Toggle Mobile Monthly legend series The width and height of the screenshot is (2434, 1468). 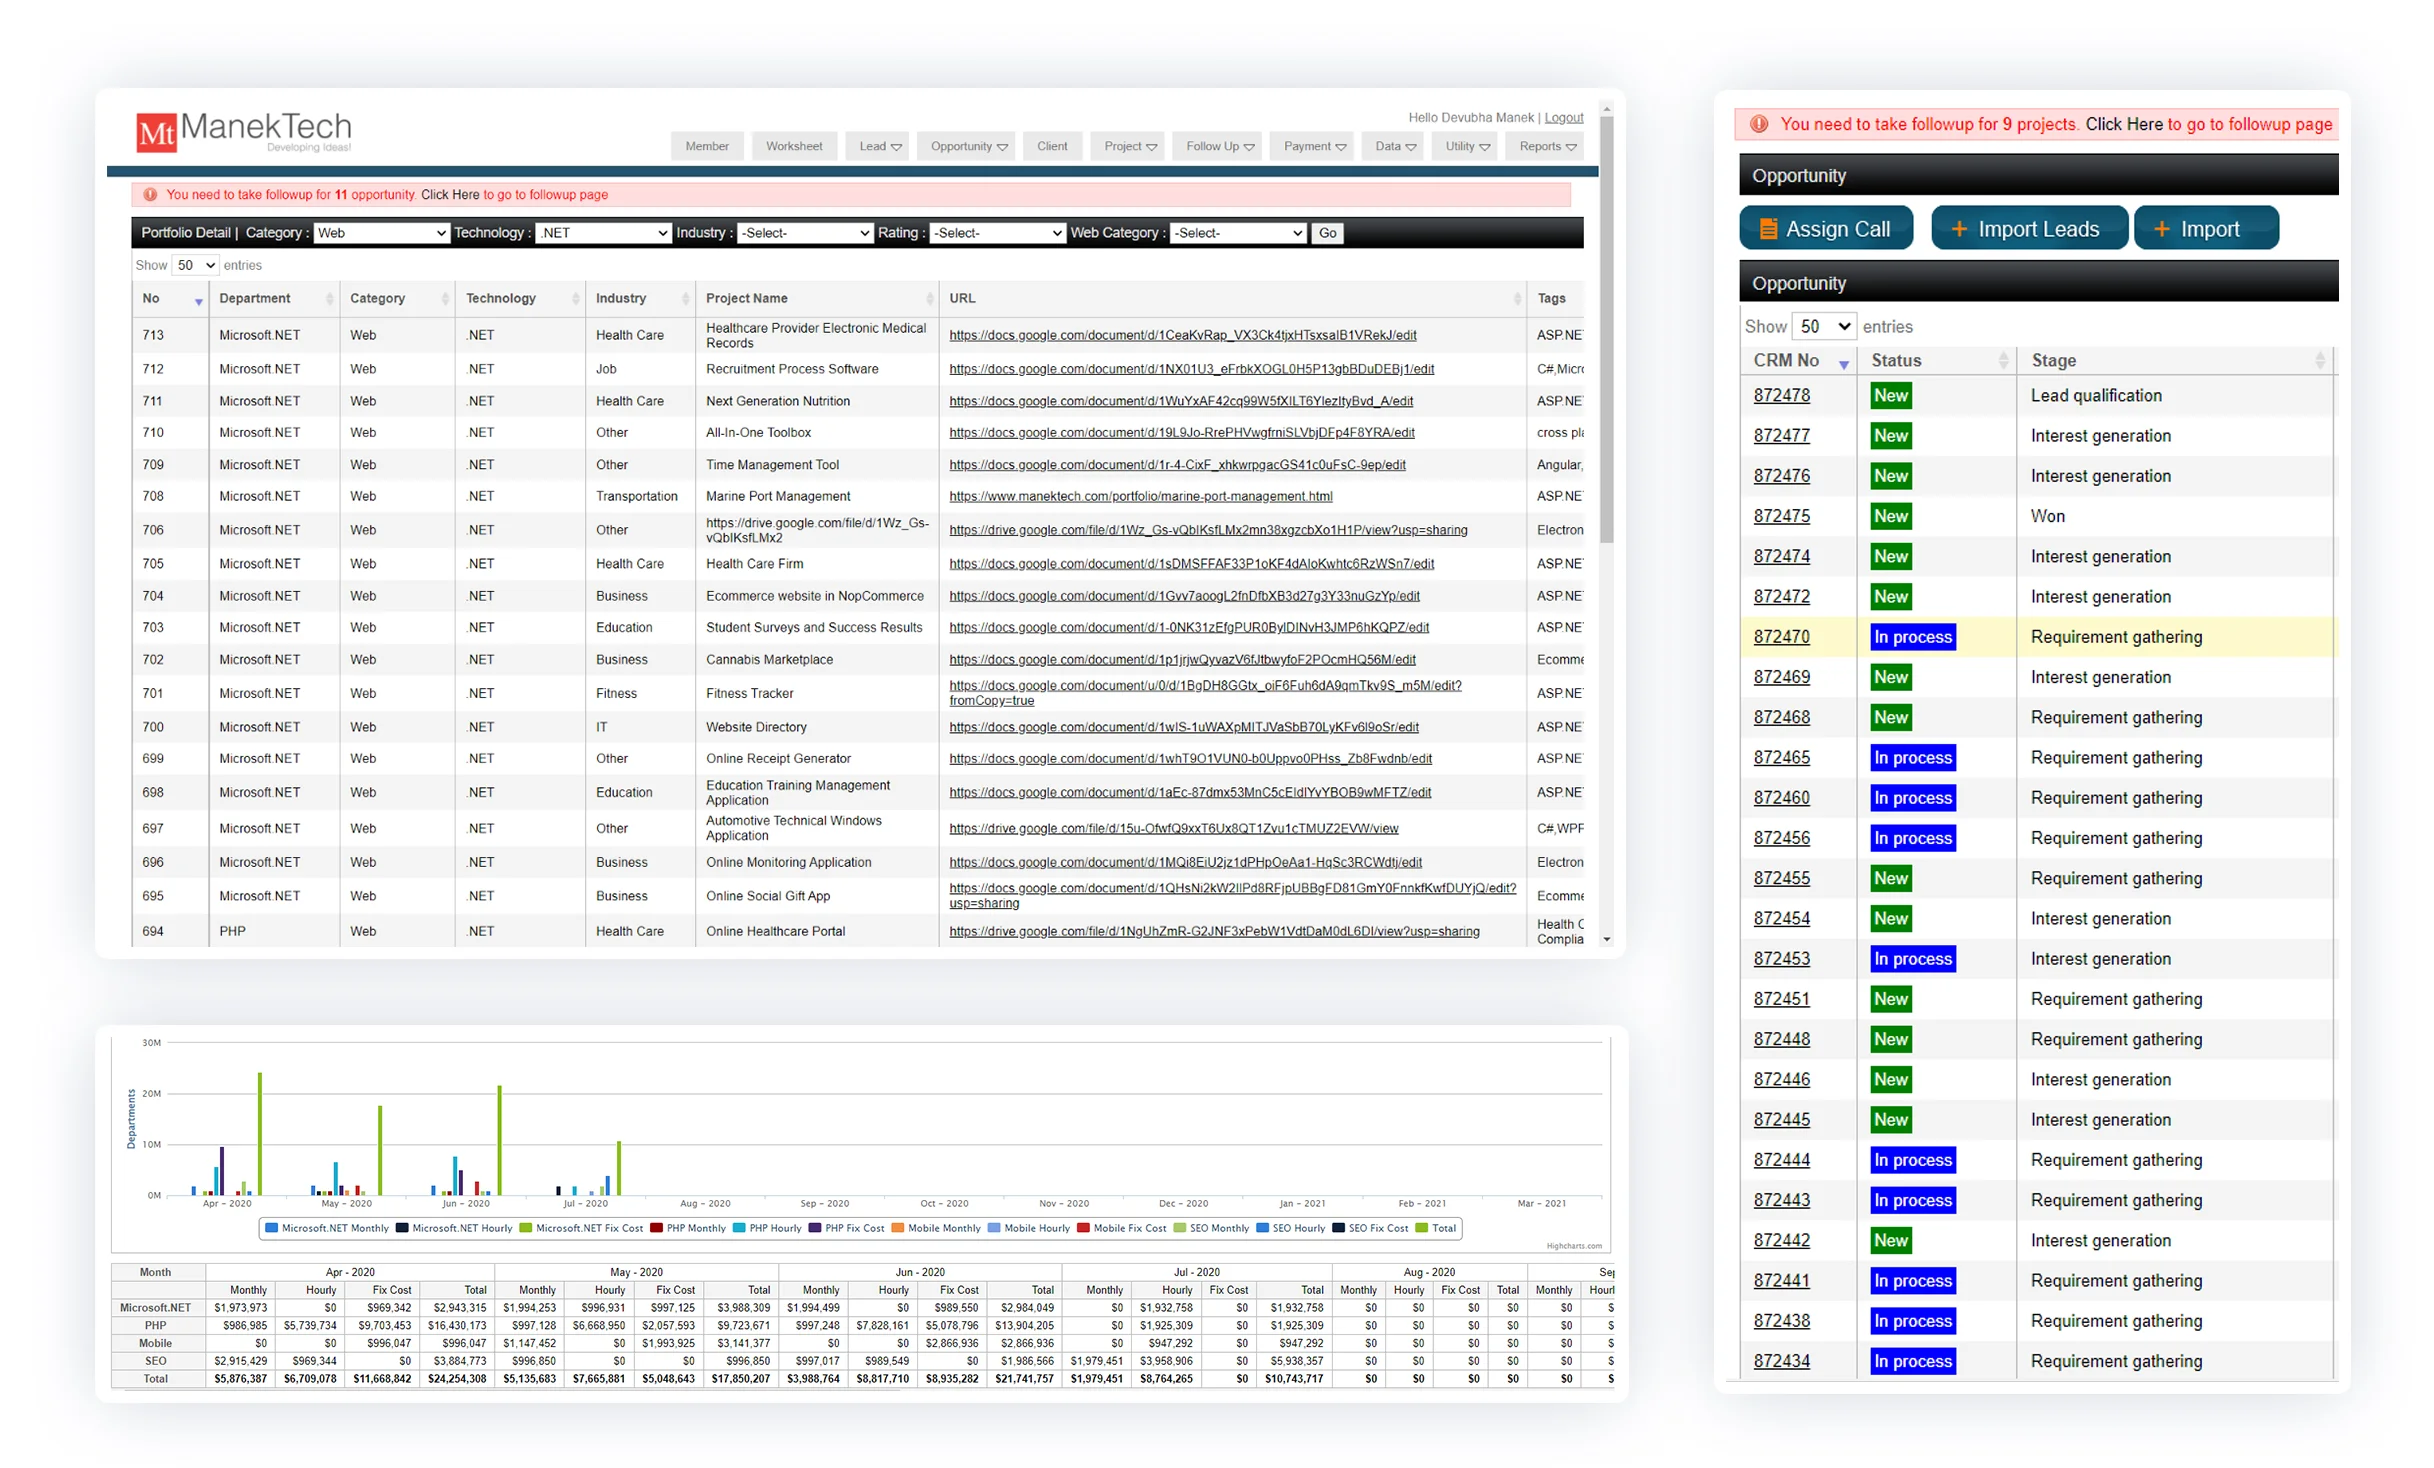[937, 1230]
